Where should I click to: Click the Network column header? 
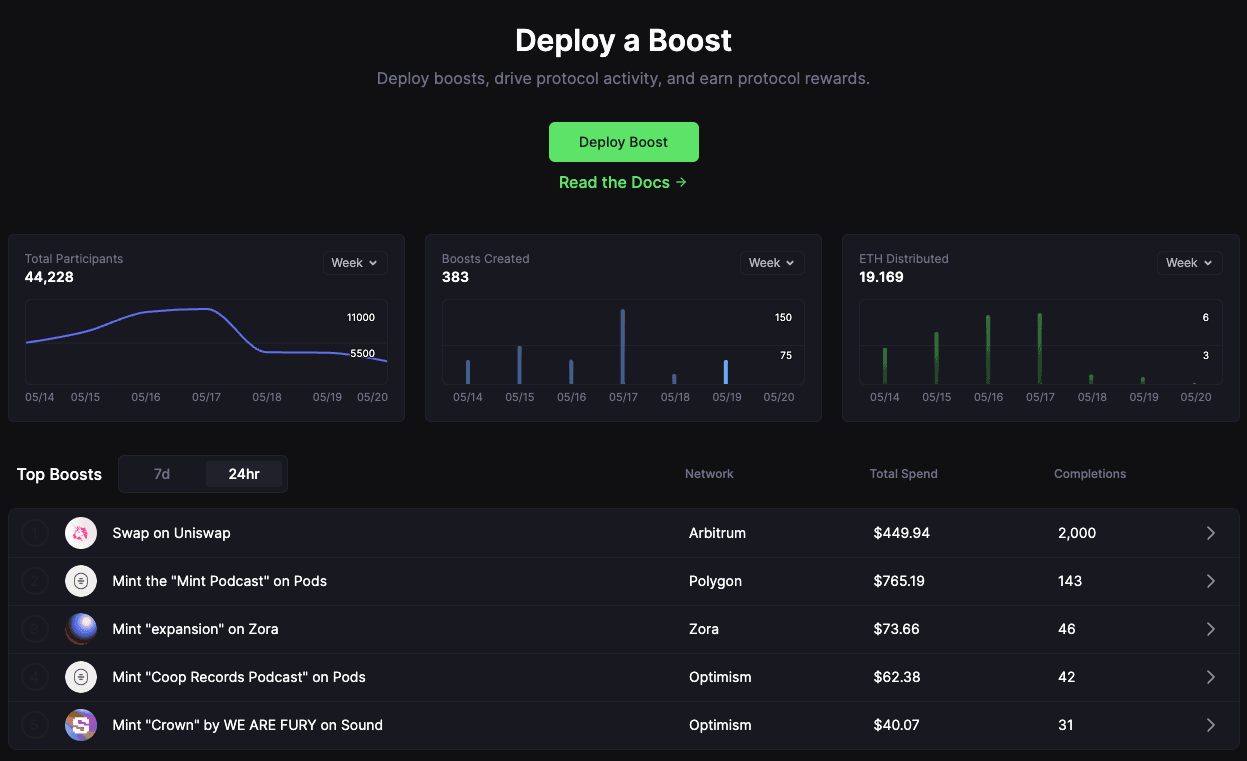[x=709, y=474]
